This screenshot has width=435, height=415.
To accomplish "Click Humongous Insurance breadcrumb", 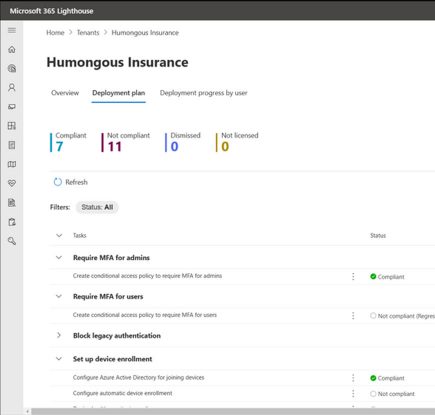I will pos(145,33).
